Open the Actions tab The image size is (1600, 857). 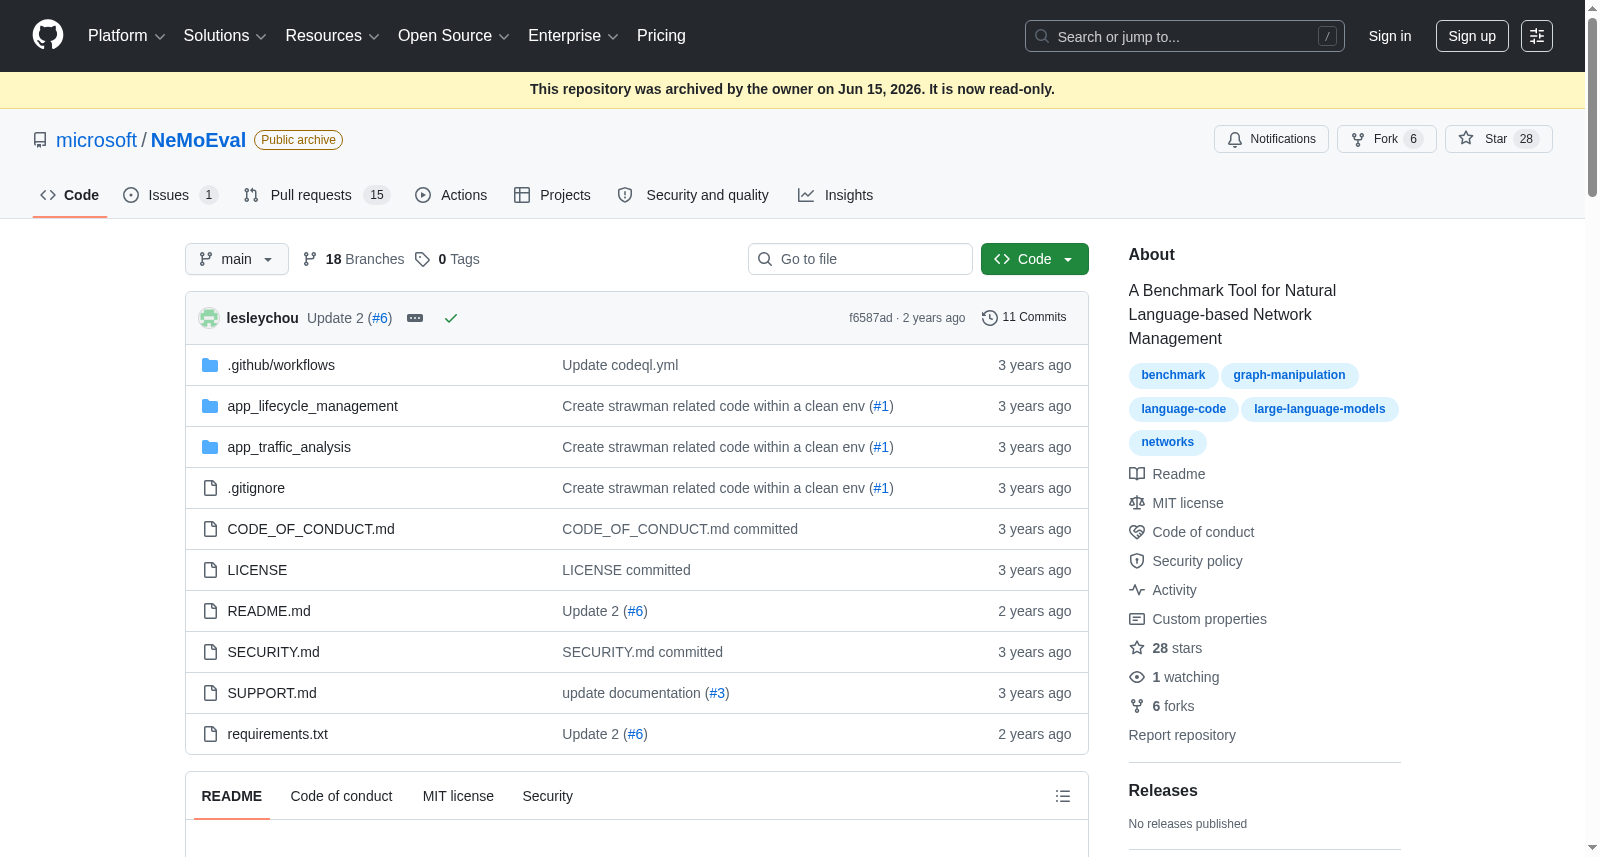pos(451,195)
